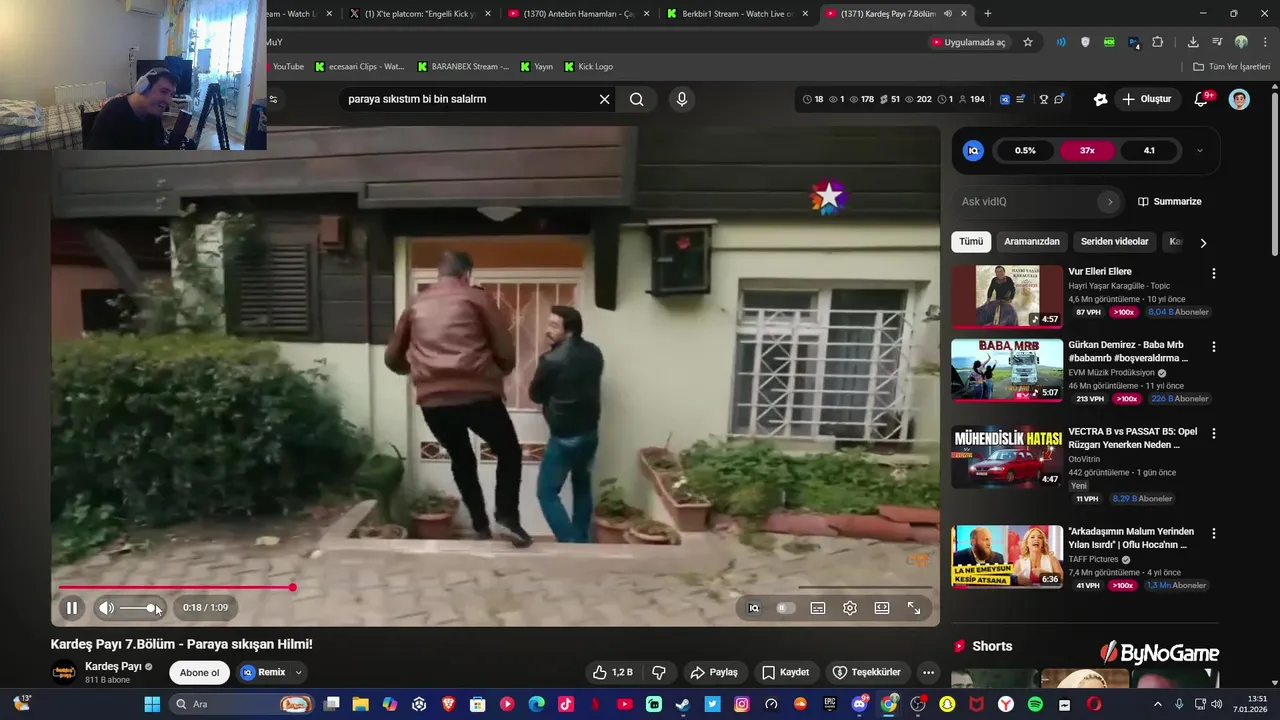The image size is (1280, 720).
Task: Enter fullscreen video mode
Action: point(914,608)
